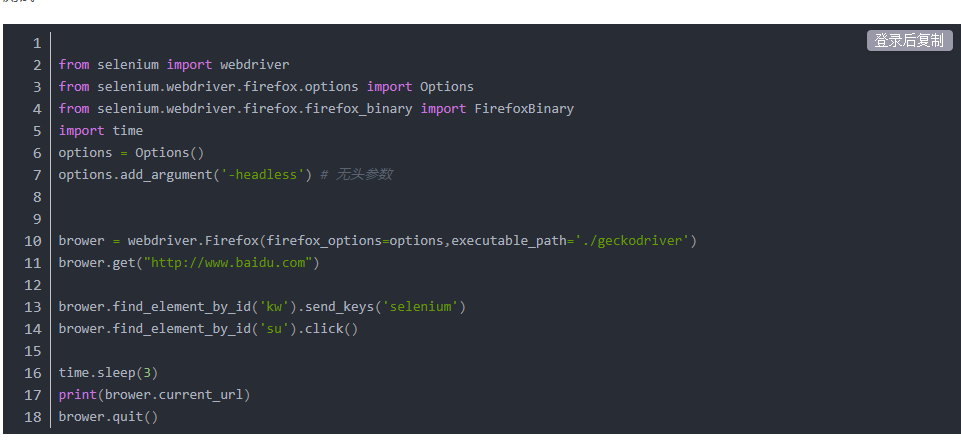961x447 pixels.
Task: Click the "http://www.baidu.com" URL string
Action: (230, 263)
